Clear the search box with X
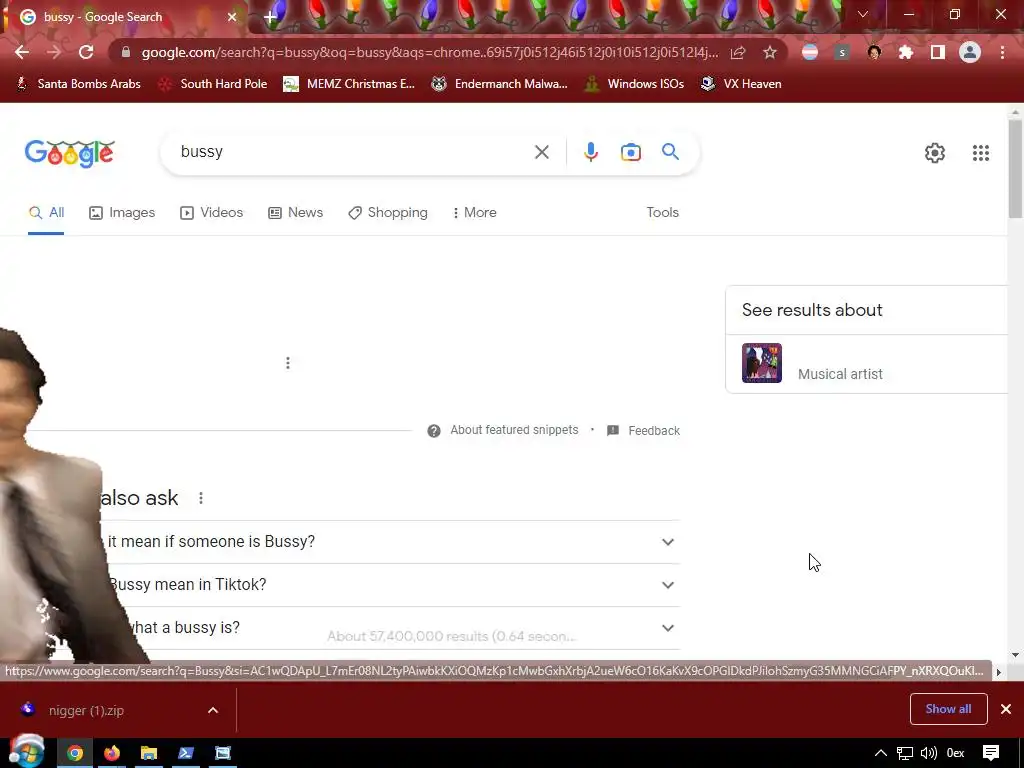The image size is (1024, 768). [x=541, y=152]
